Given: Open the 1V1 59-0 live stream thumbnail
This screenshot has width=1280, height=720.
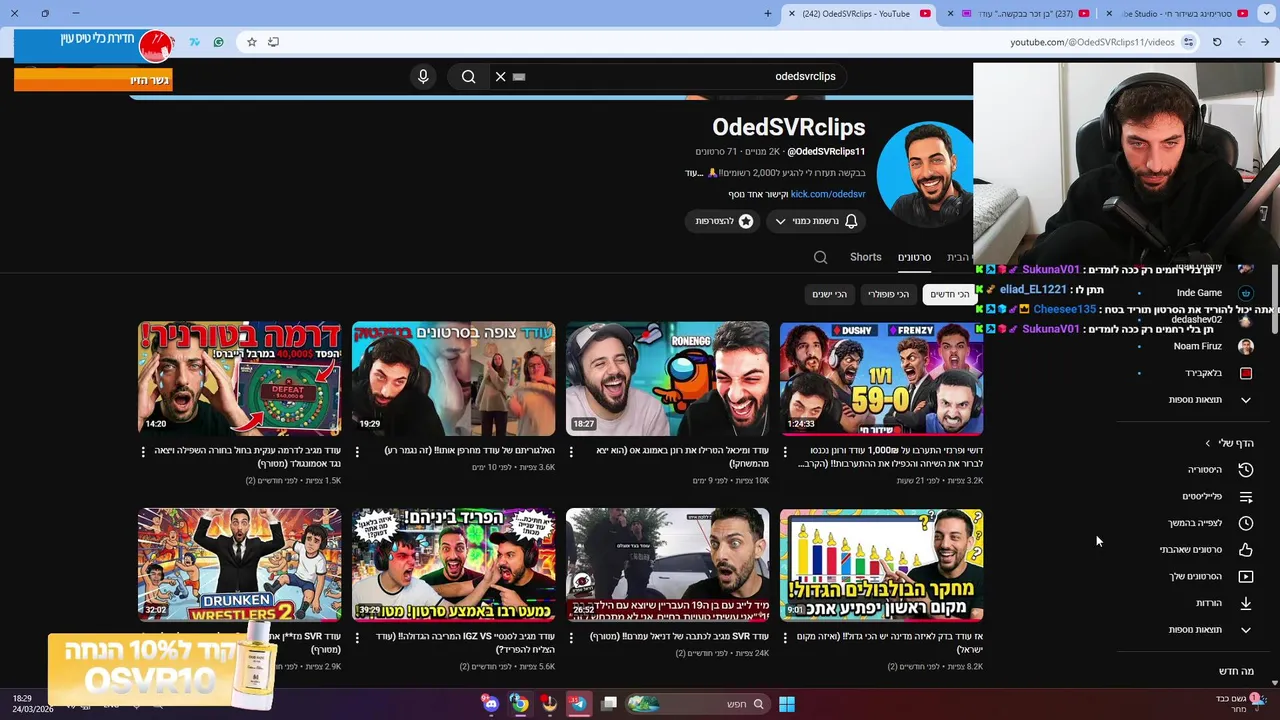Looking at the screenshot, I should (x=881, y=378).
